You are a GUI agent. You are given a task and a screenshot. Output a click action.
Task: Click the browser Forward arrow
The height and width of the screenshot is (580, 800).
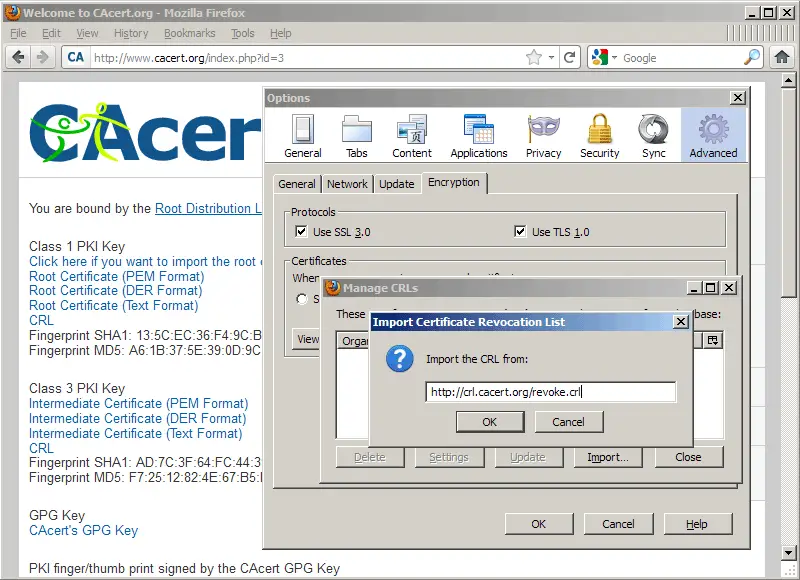42,57
